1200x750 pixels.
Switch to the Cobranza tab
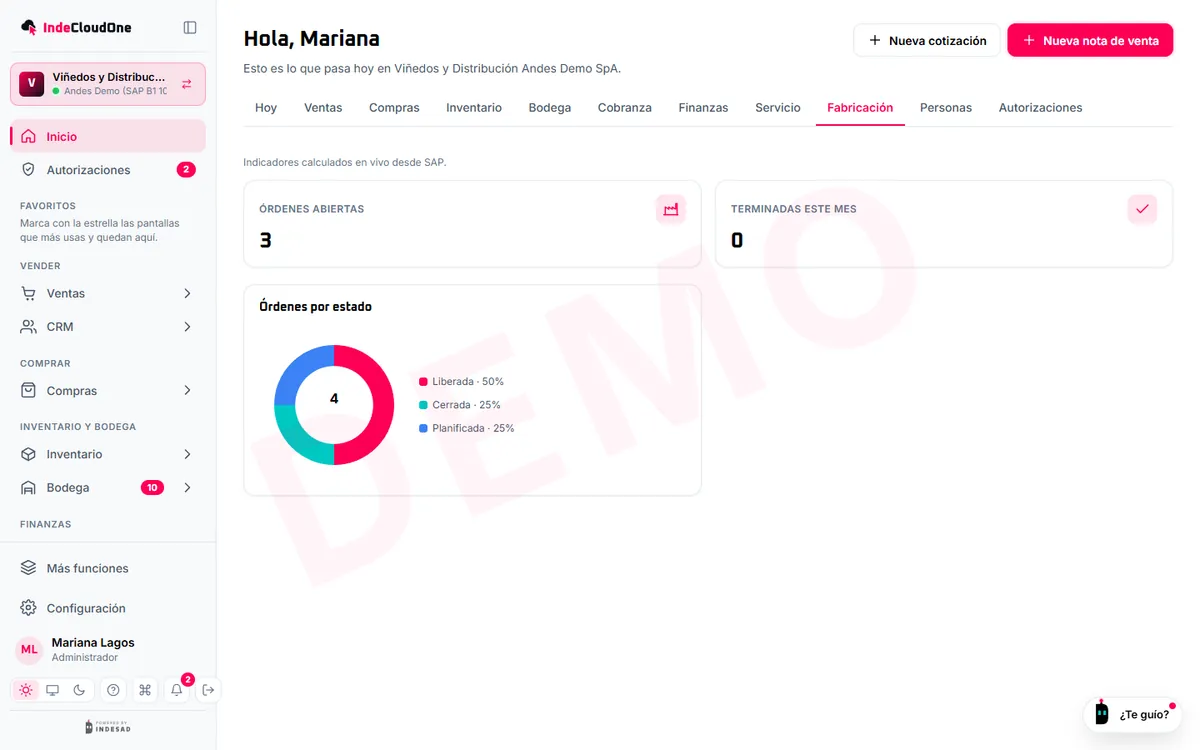(625, 107)
